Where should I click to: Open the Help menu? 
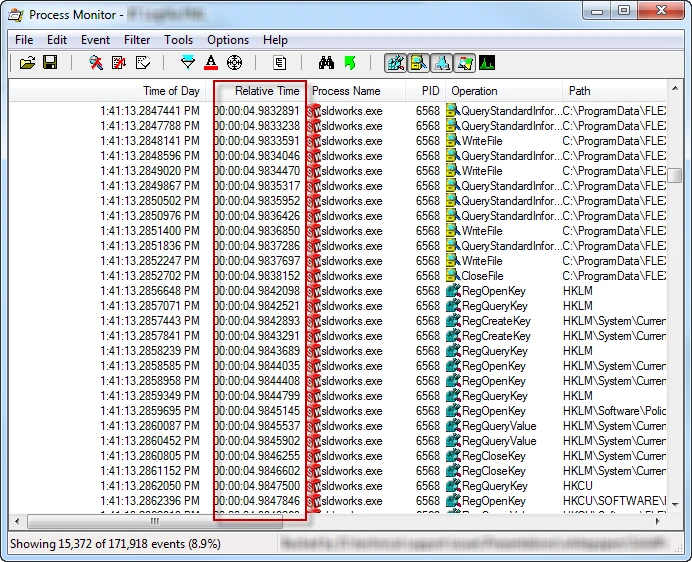coord(275,40)
